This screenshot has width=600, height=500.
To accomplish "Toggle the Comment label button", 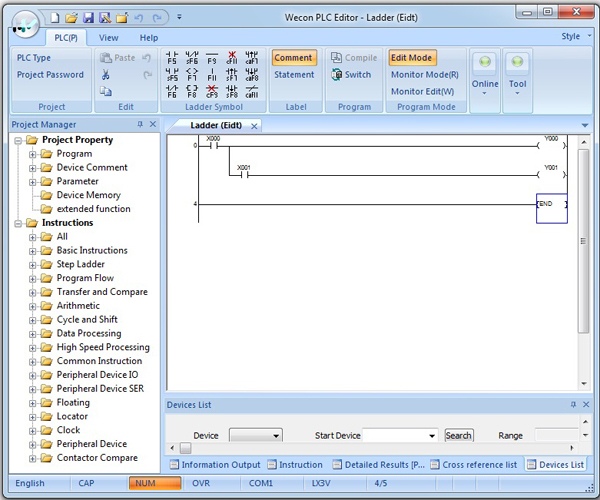I will click(x=293, y=58).
